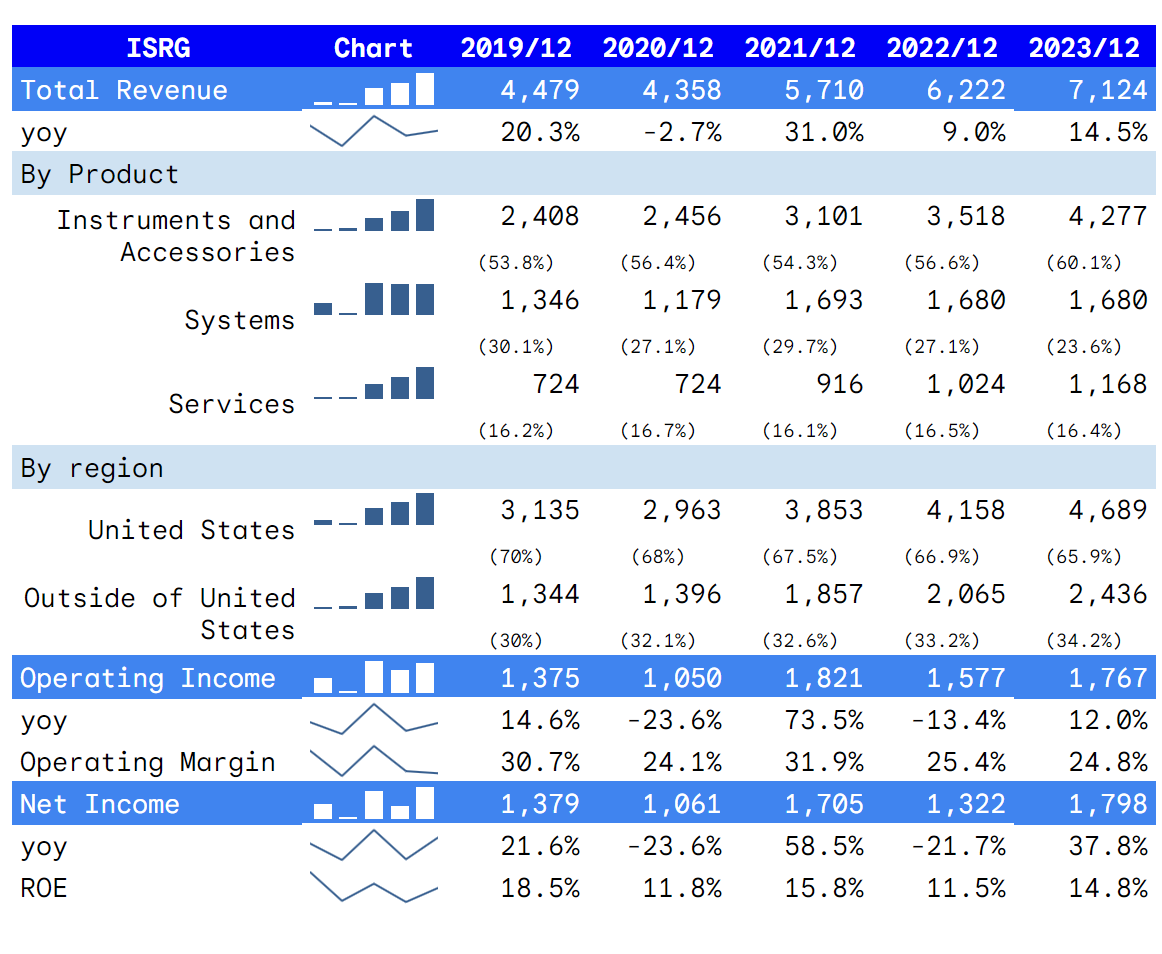This screenshot has height=954, width=1162.
Task: Click Operating Margin value 24.8%
Action: point(1108,762)
